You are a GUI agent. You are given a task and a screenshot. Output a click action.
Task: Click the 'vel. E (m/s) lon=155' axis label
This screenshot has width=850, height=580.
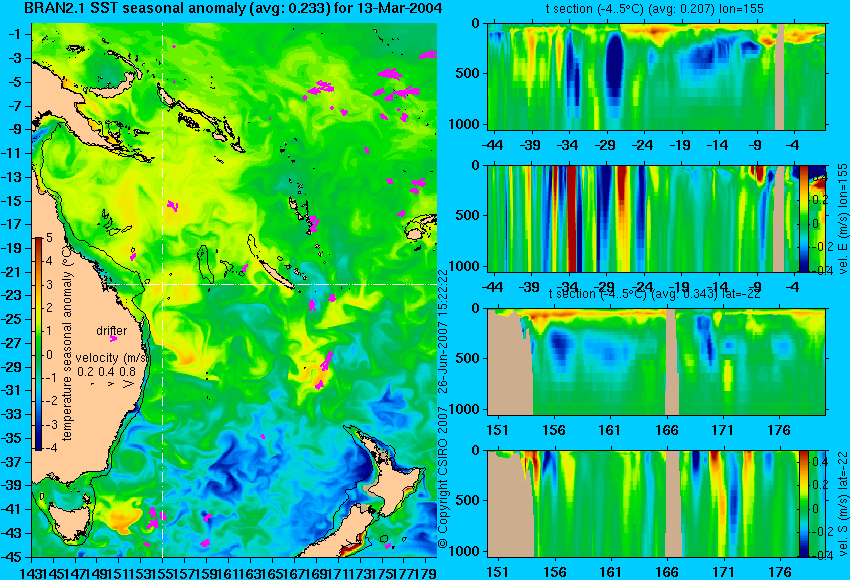843,218
